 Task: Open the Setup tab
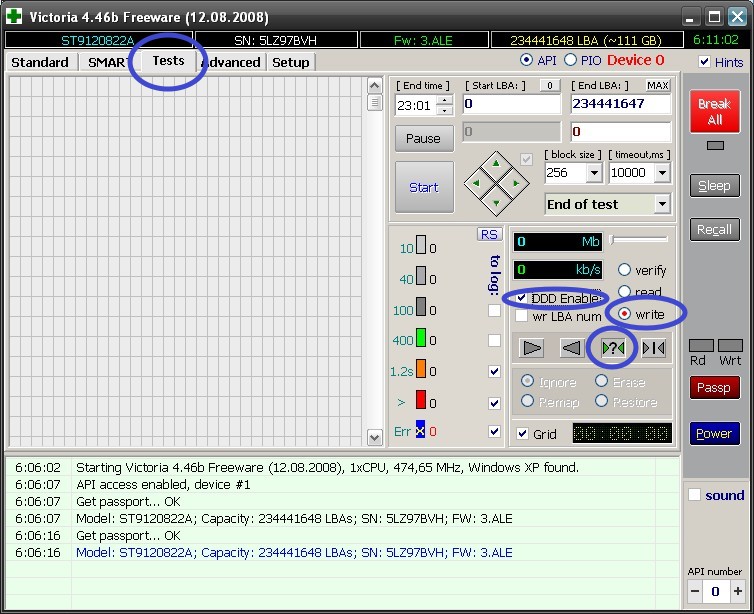tap(291, 62)
